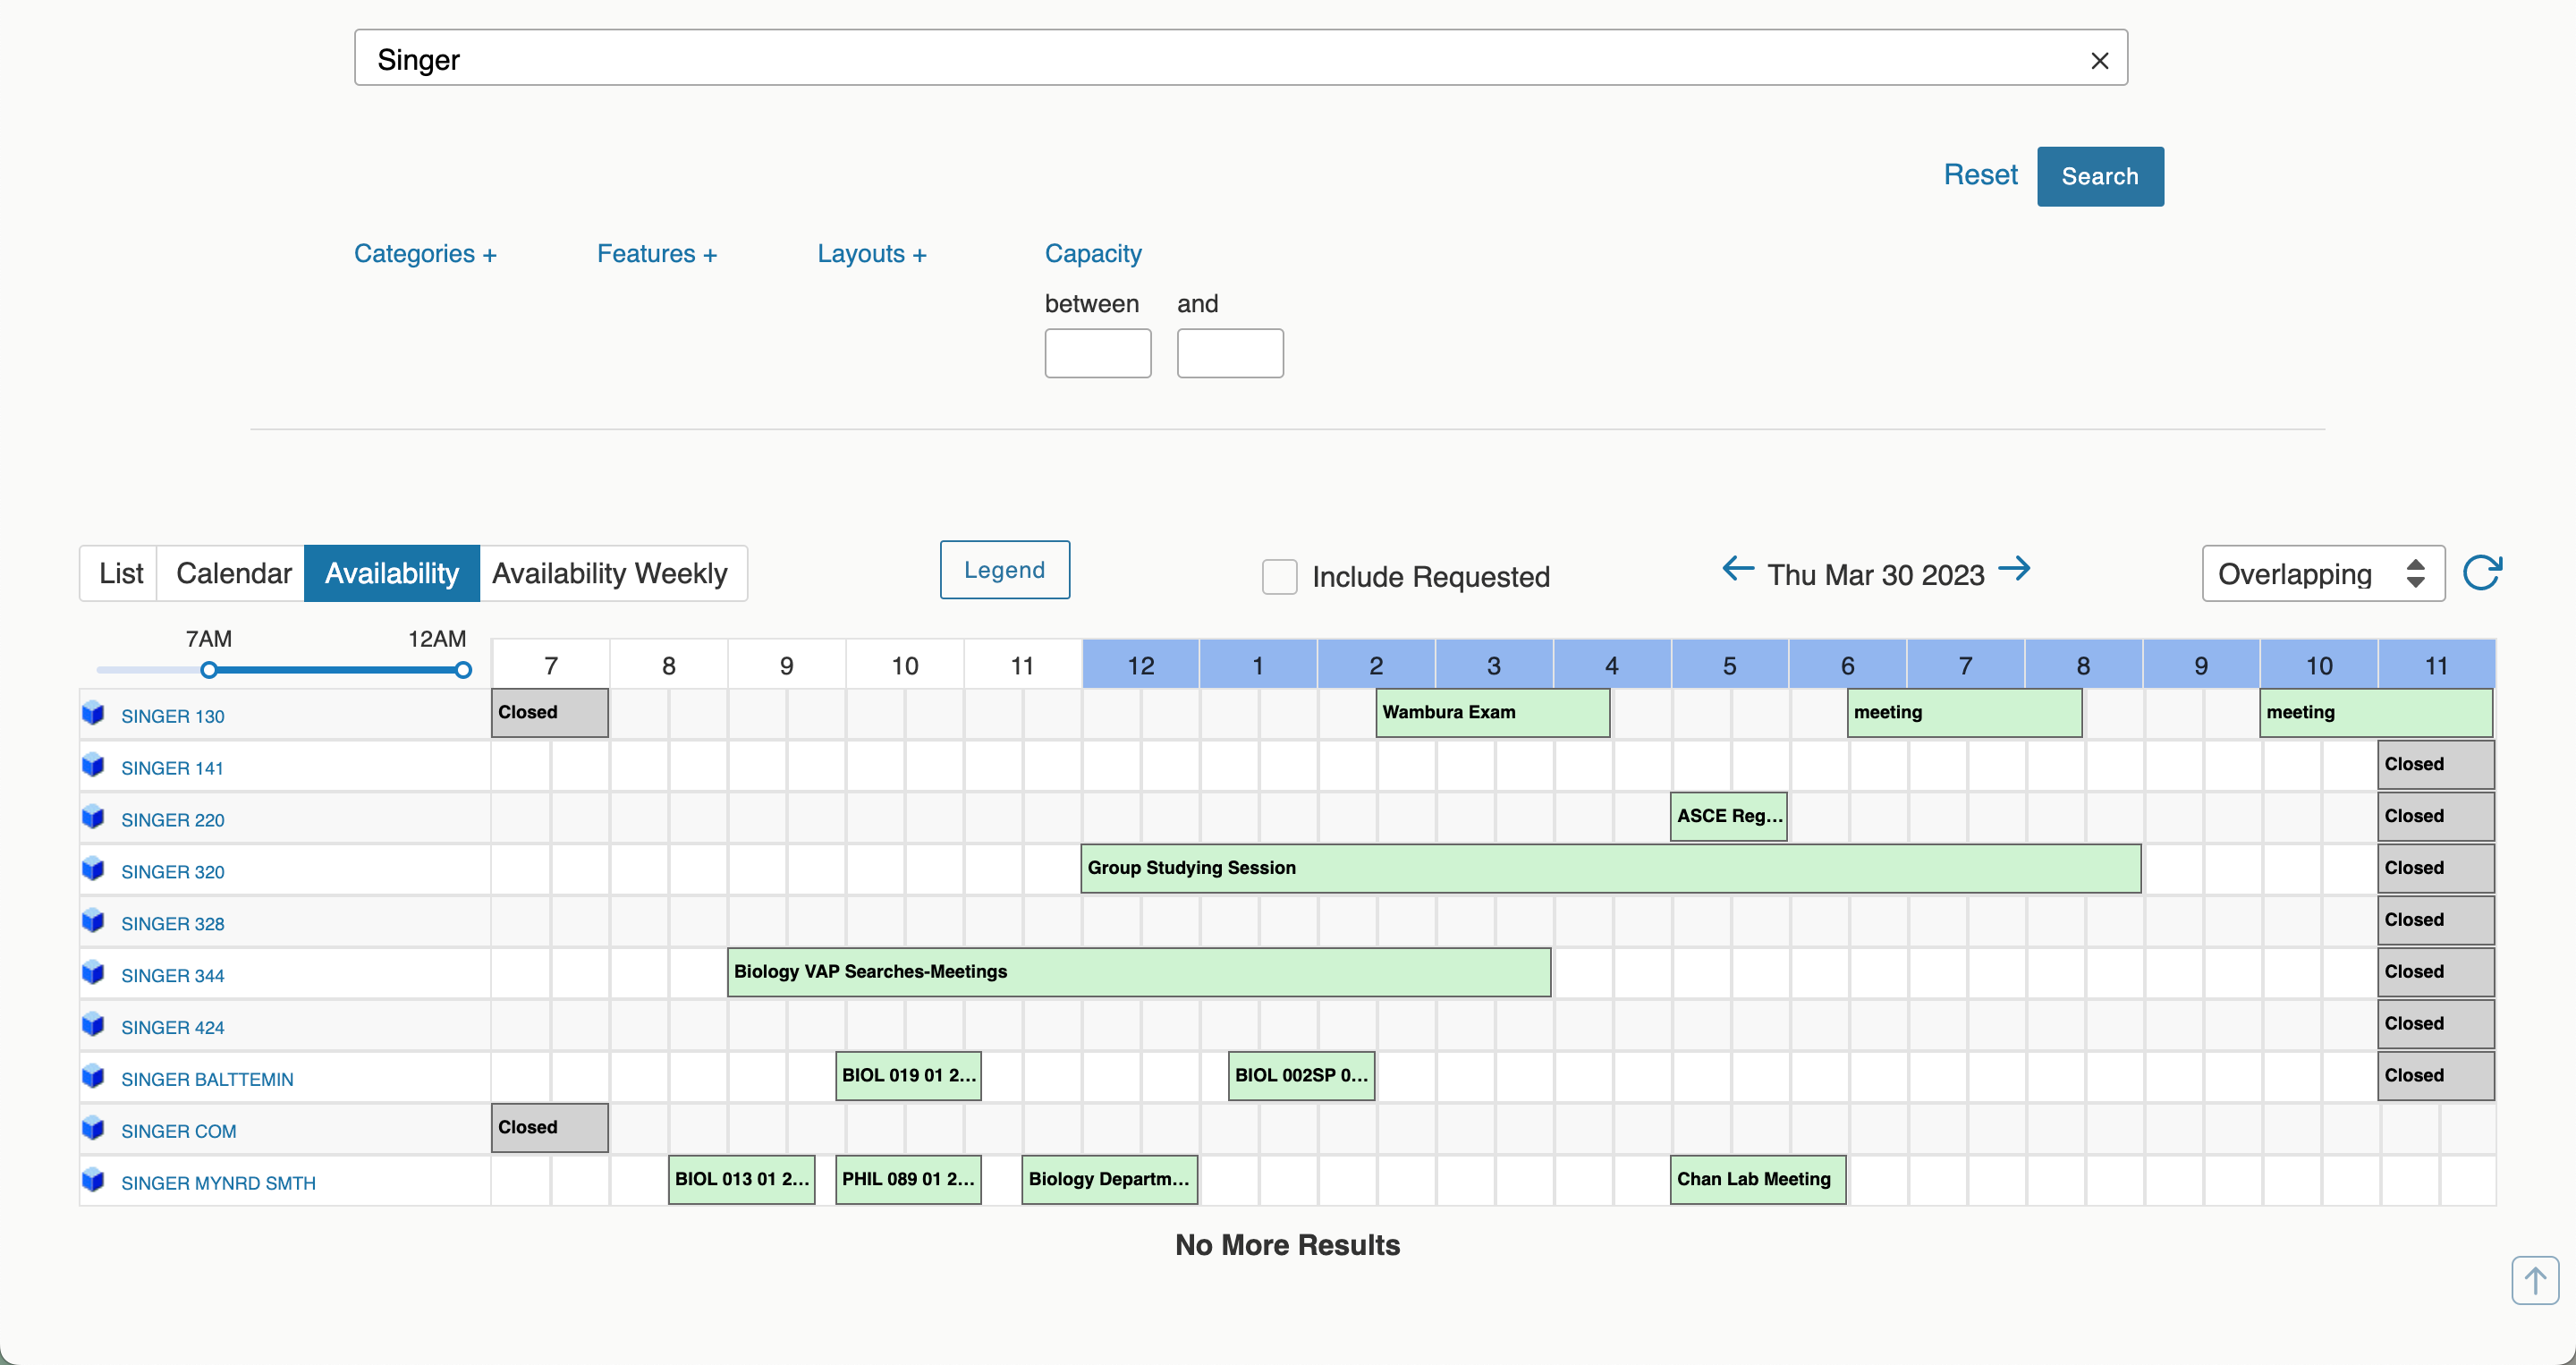Click the refresh icon next to Overlapping

click(x=2481, y=573)
